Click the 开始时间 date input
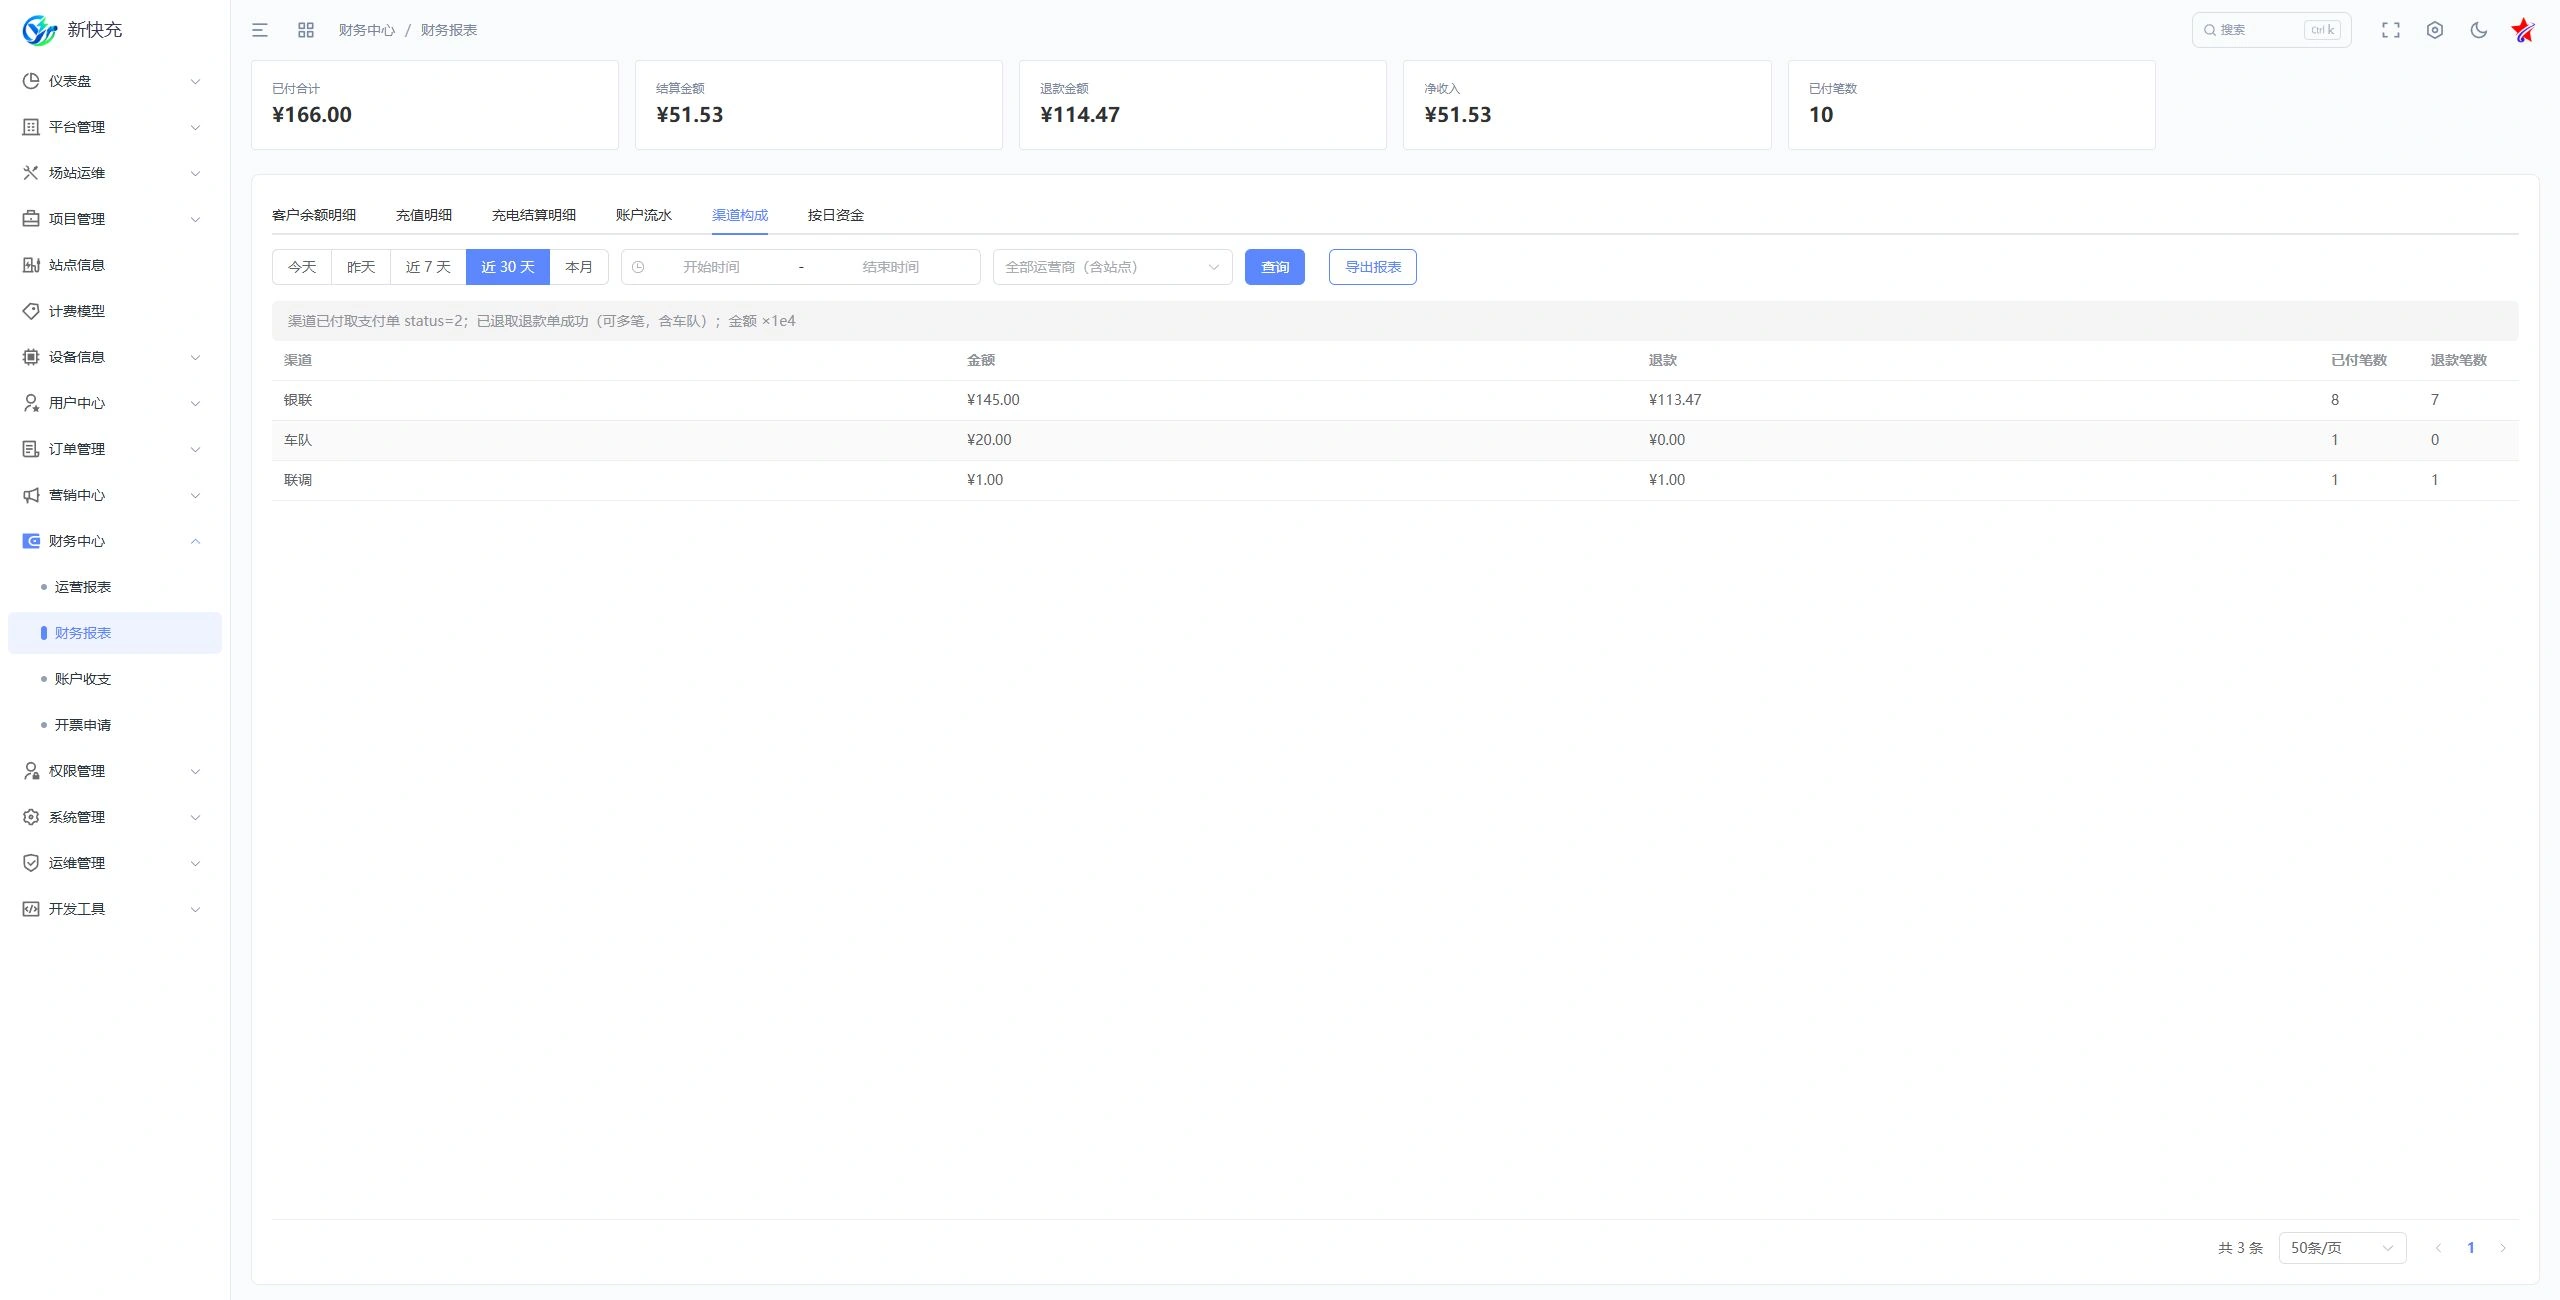 (711, 267)
